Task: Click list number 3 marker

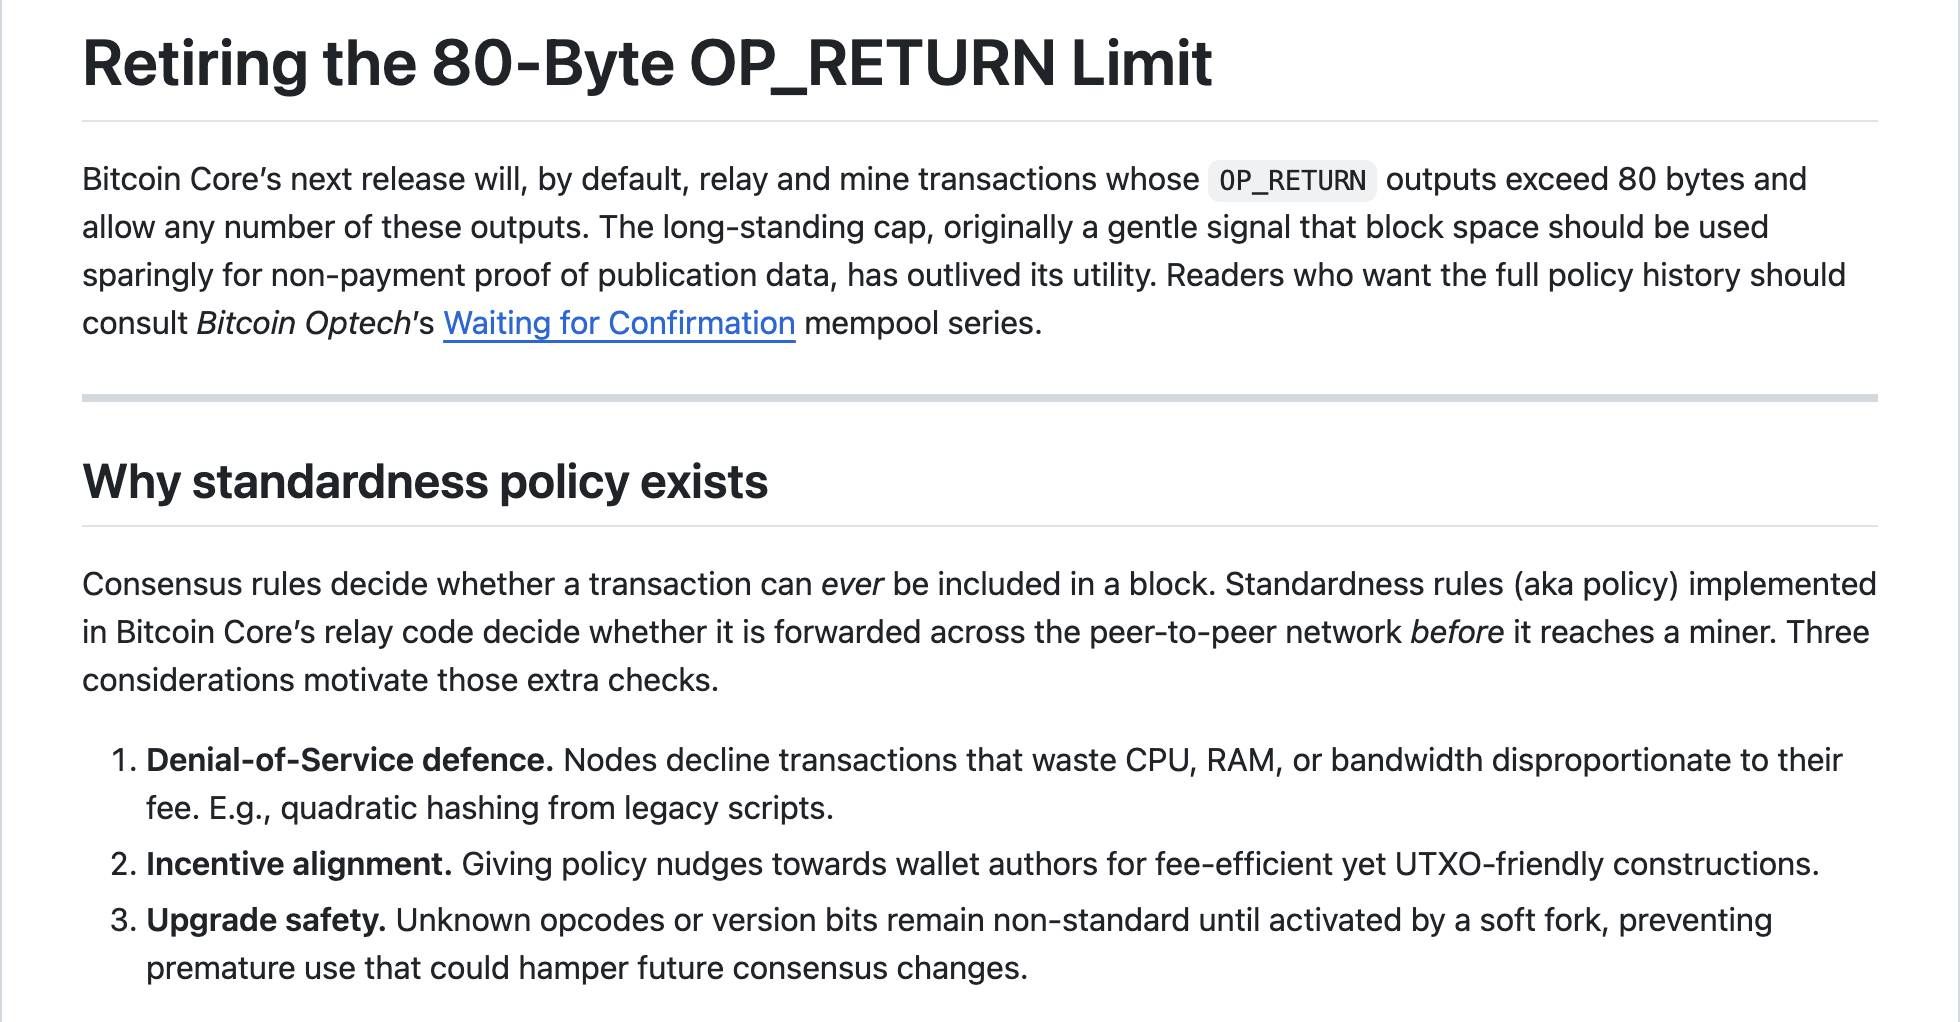Action: [x=122, y=920]
